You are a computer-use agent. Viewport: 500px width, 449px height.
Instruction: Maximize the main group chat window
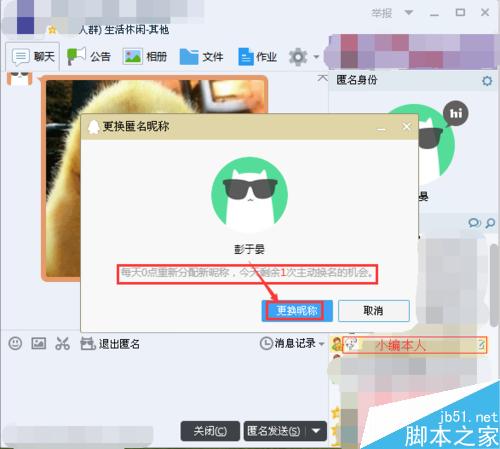pyautogui.click(x=460, y=13)
